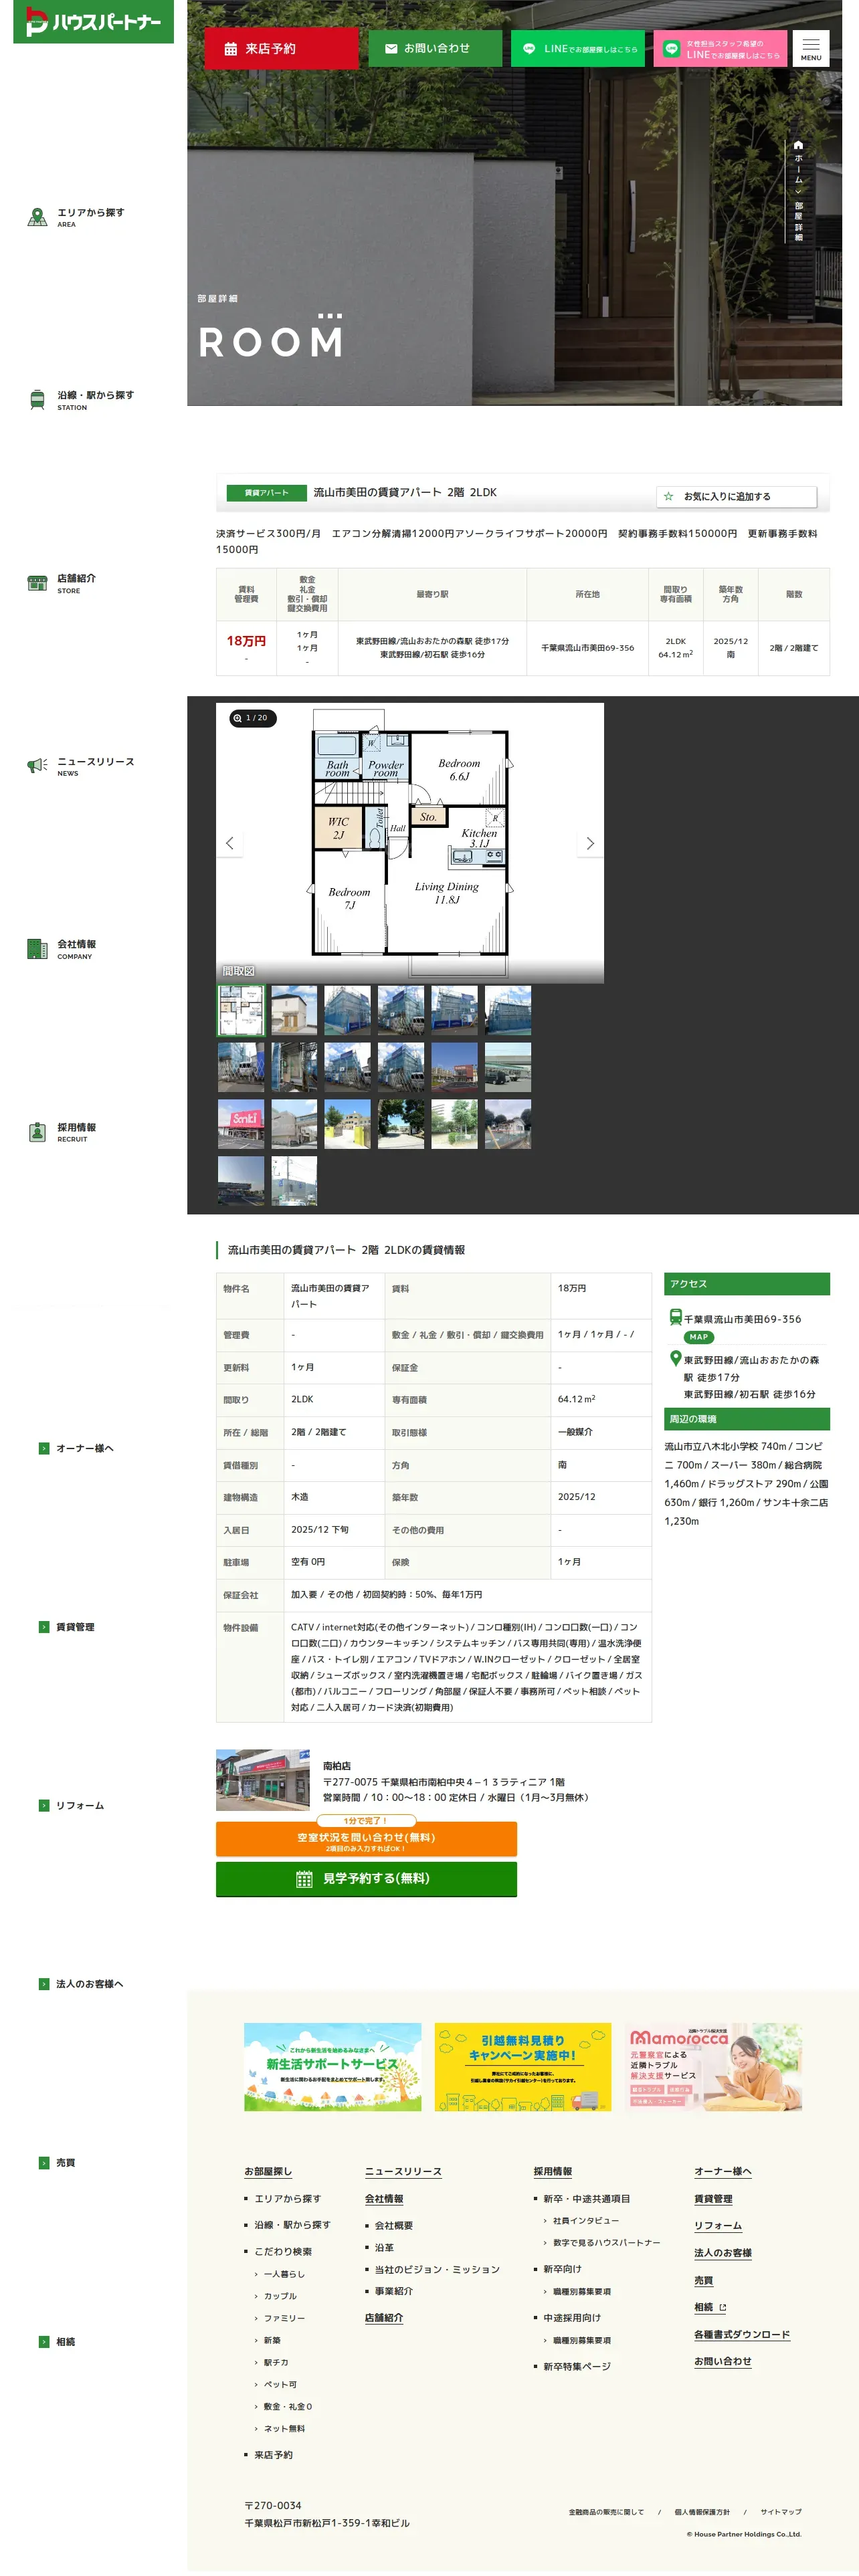This screenshot has height=2576, width=859.
Task: Select the second gallery thumbnail
Action: coord(294,1010)
